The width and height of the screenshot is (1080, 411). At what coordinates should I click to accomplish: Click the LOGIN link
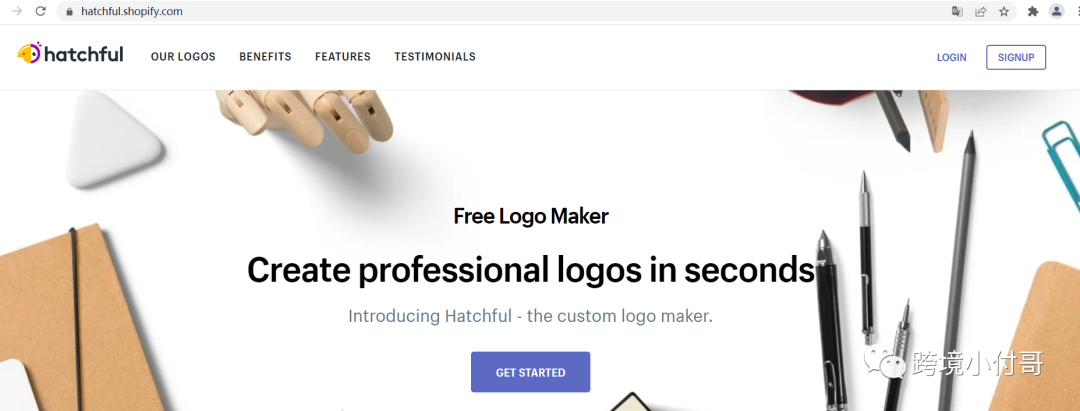pos(951,58)
